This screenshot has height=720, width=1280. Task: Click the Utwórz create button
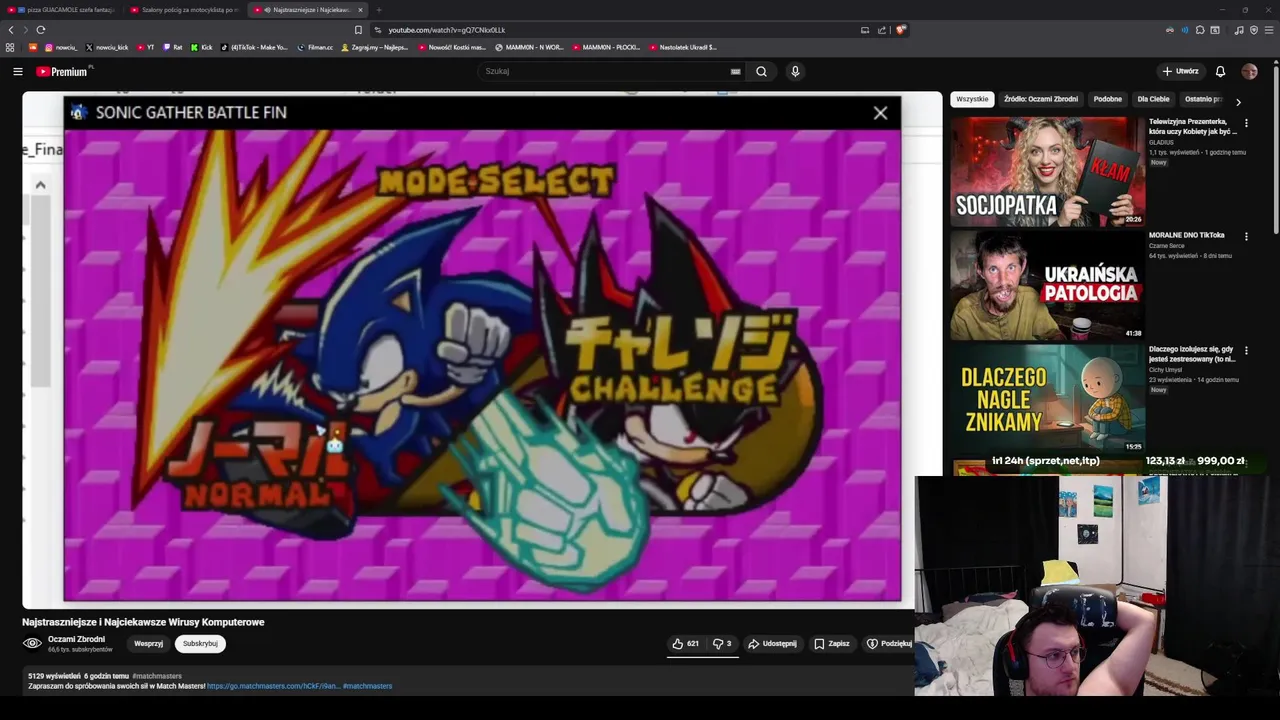point(1180,71)
